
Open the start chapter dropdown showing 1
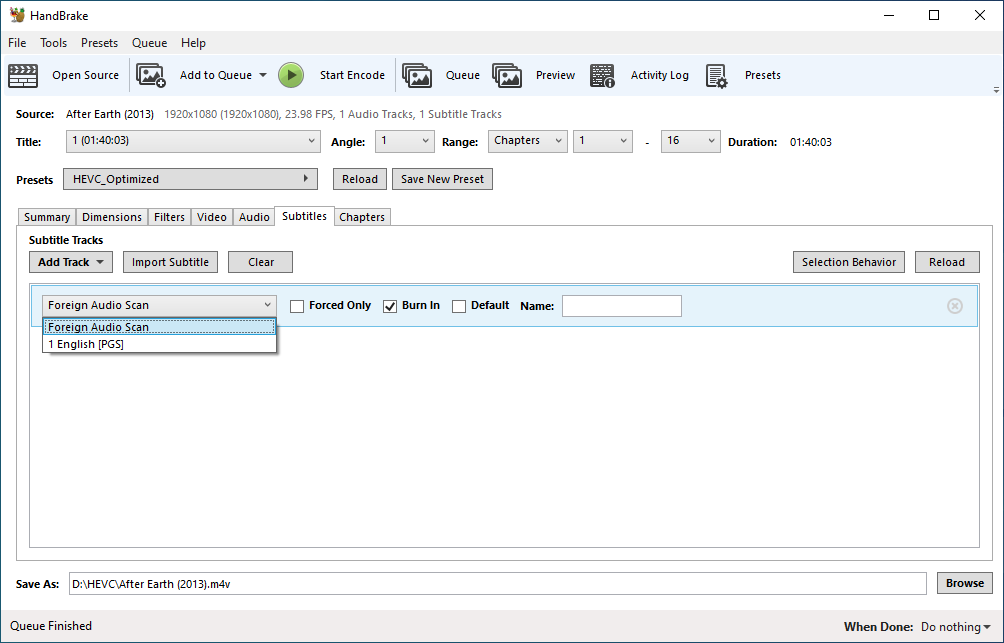click(603, 141)
